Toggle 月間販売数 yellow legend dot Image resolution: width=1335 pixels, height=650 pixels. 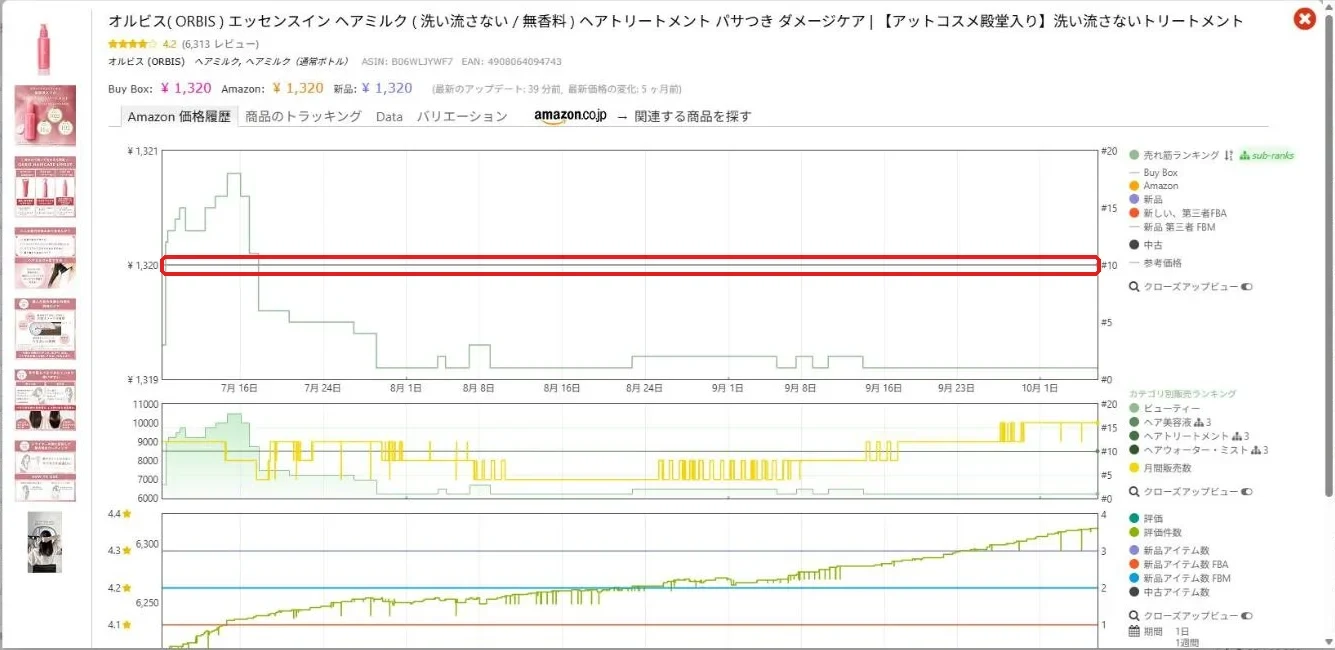(1134, 468)
